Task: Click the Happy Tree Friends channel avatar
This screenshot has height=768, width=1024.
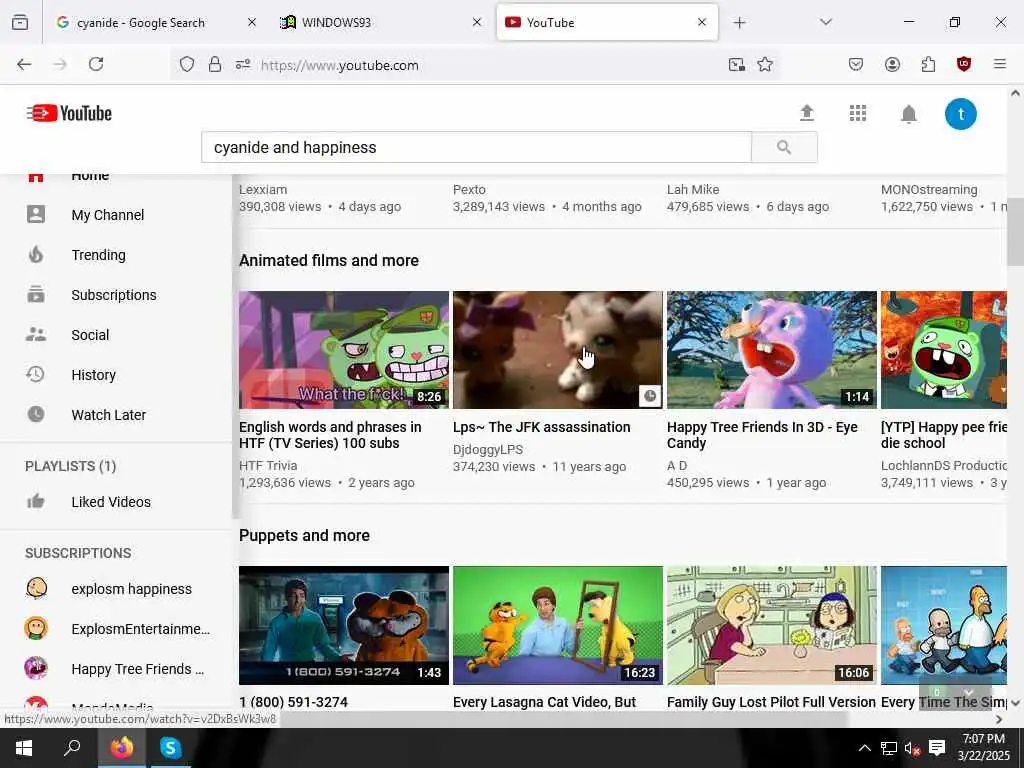Action: 36,668
